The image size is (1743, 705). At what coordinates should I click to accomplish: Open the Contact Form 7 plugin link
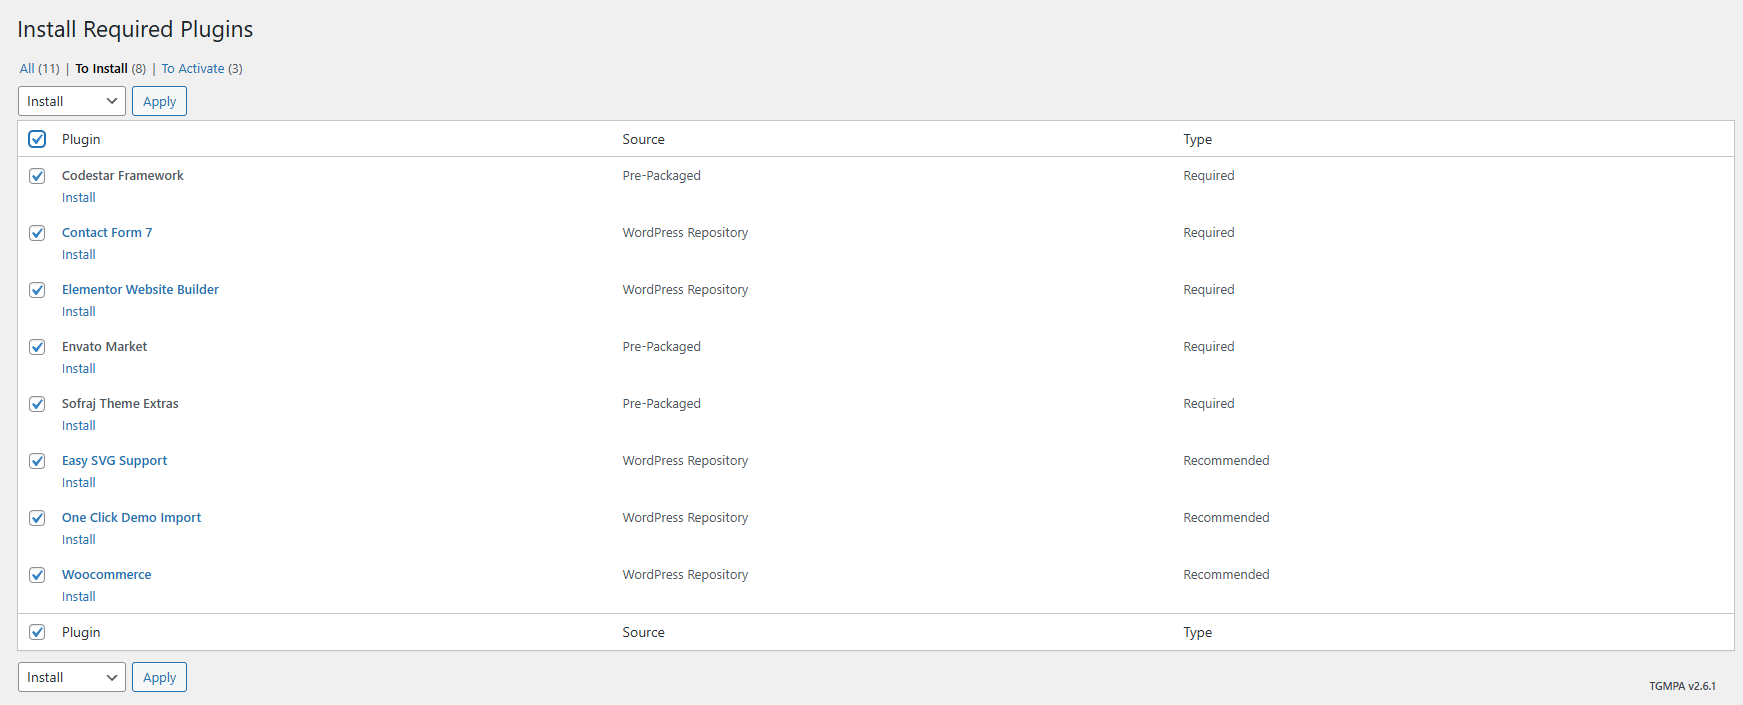[x=107, y=233]
